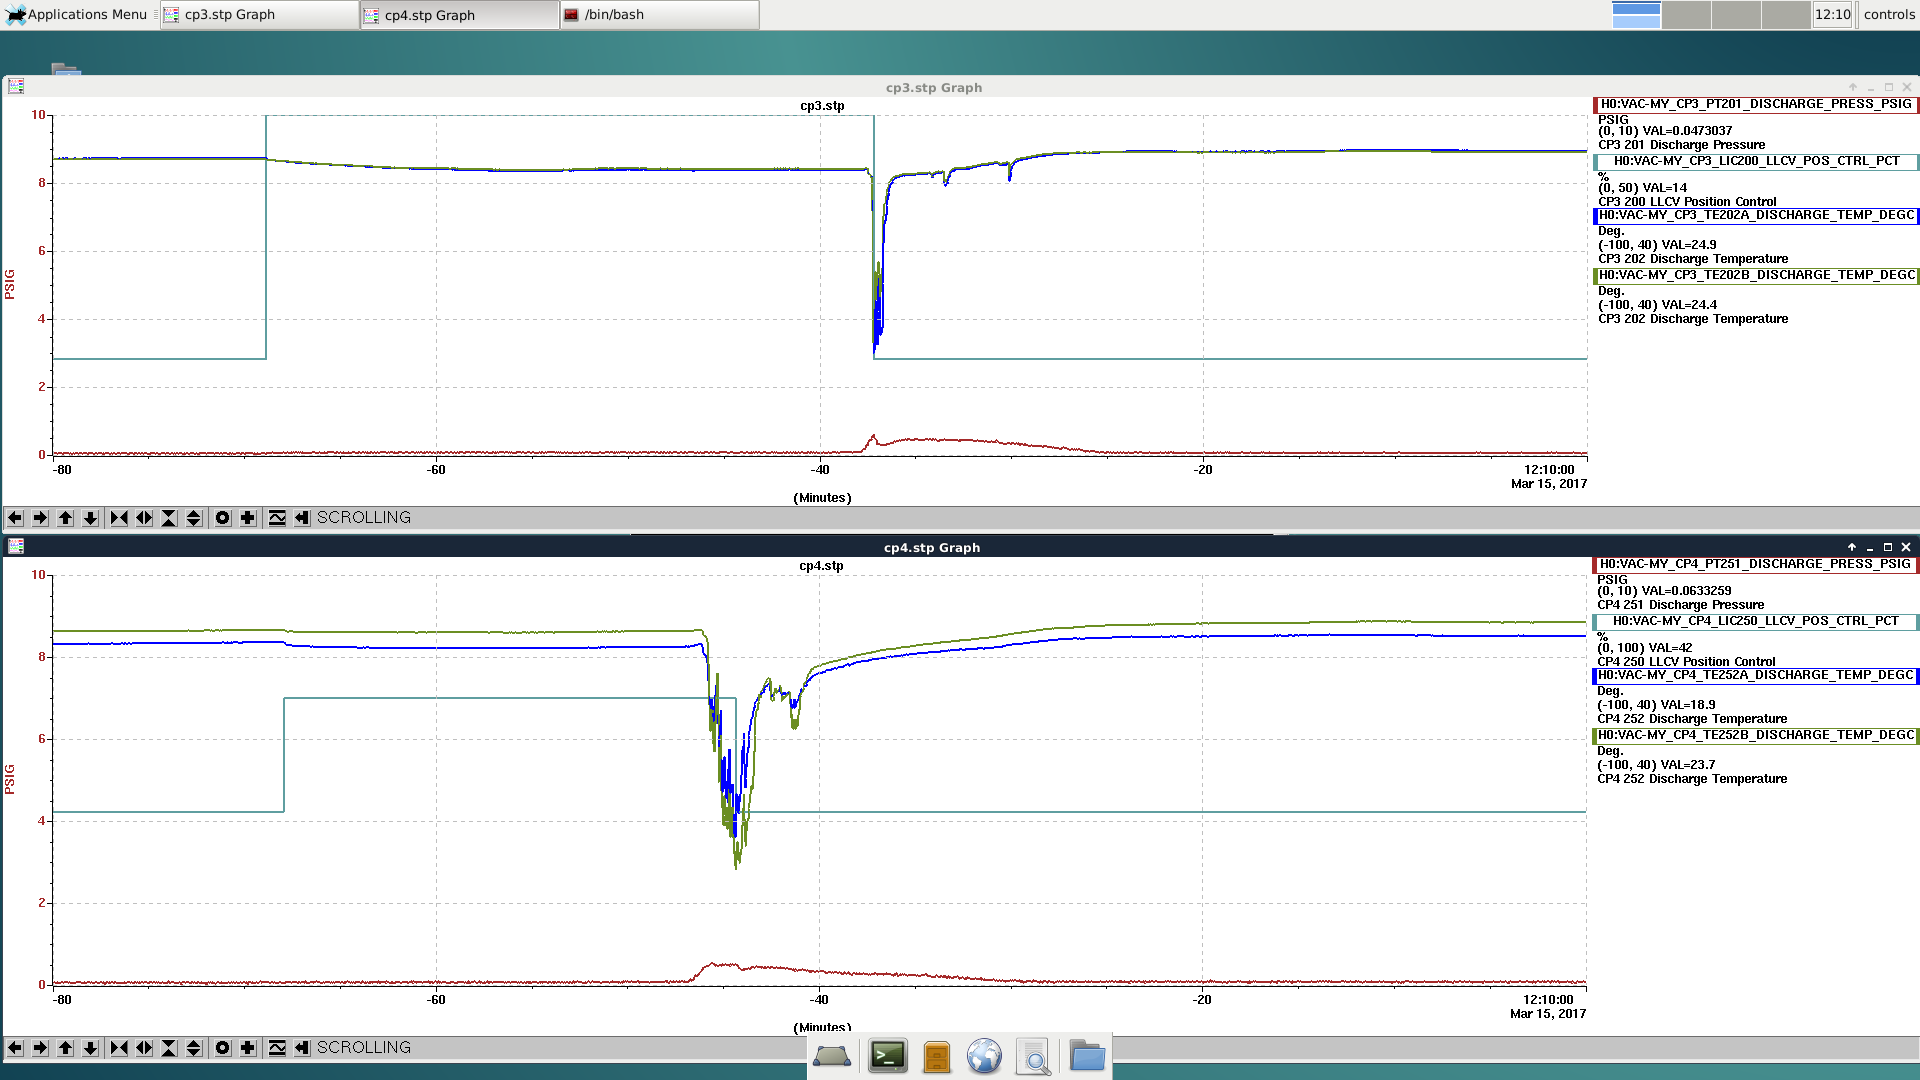Select CP3_PT201_DISCHARGE_PRESS_PSIG legend entry
The height and width of the screenshot is (1080, 1920).
tap(1755, 104)
